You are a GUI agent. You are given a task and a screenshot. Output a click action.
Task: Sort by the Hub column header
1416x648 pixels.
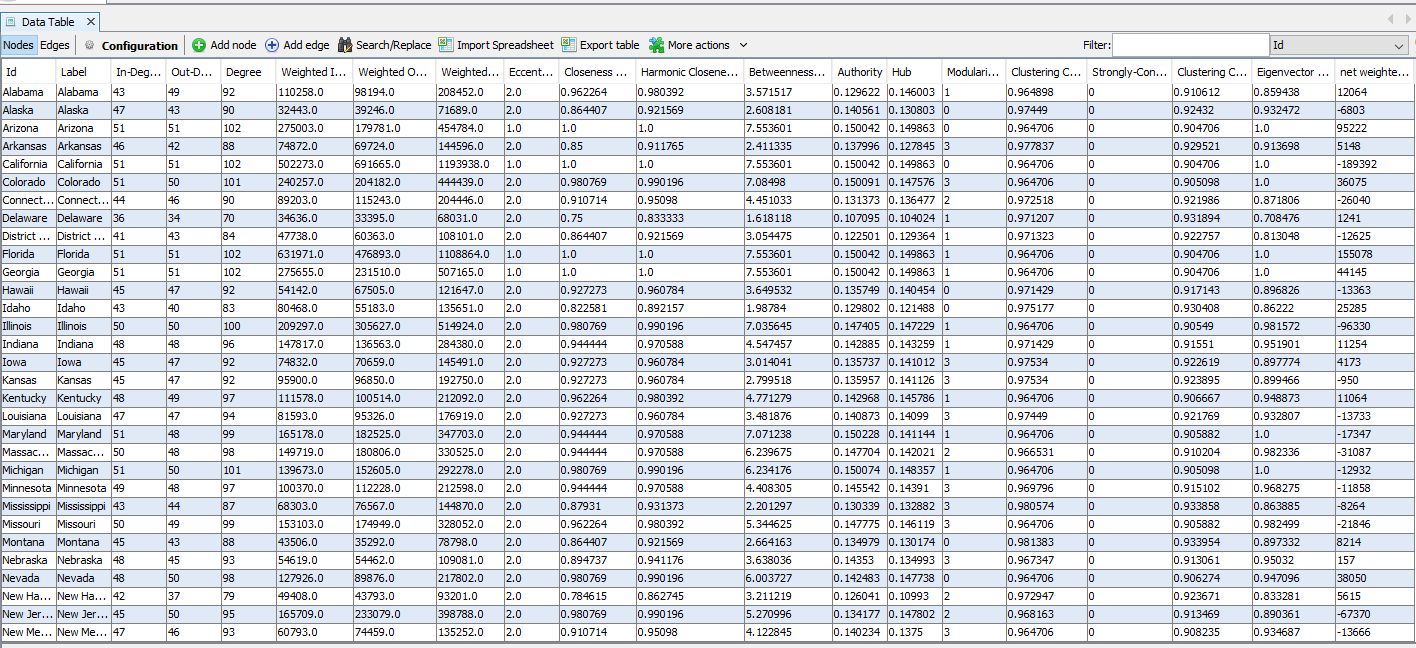(915, 72)
